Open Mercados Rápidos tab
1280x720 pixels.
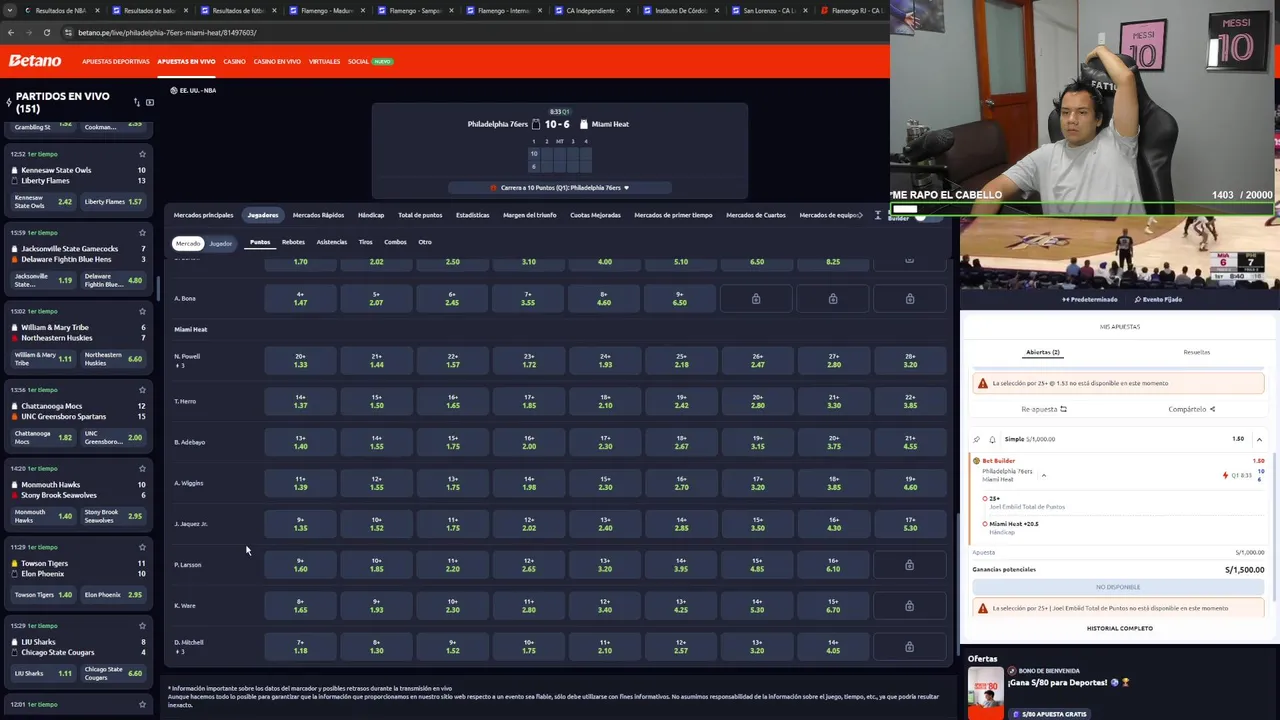tap(318, 215)
